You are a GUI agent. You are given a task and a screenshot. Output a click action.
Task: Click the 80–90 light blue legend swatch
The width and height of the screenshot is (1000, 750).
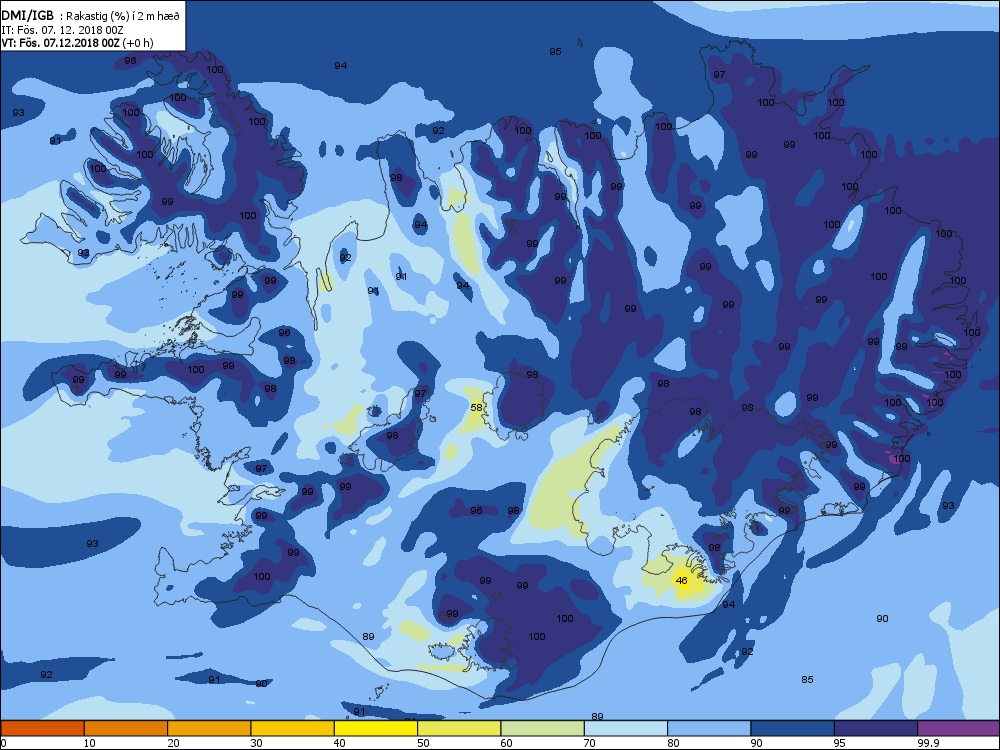point(709,728)
